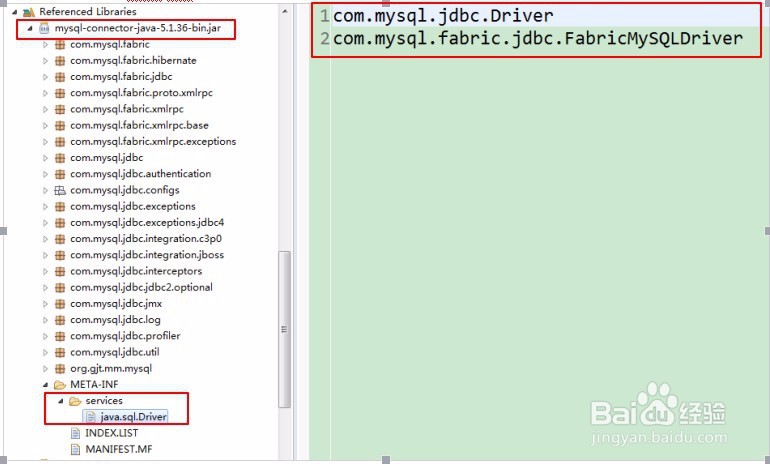Click editor line com.mysql.fabric.jdbc.FabricMySQLDriver
Image resolution: width=770 pixels, height=464 pixels.
538,38
